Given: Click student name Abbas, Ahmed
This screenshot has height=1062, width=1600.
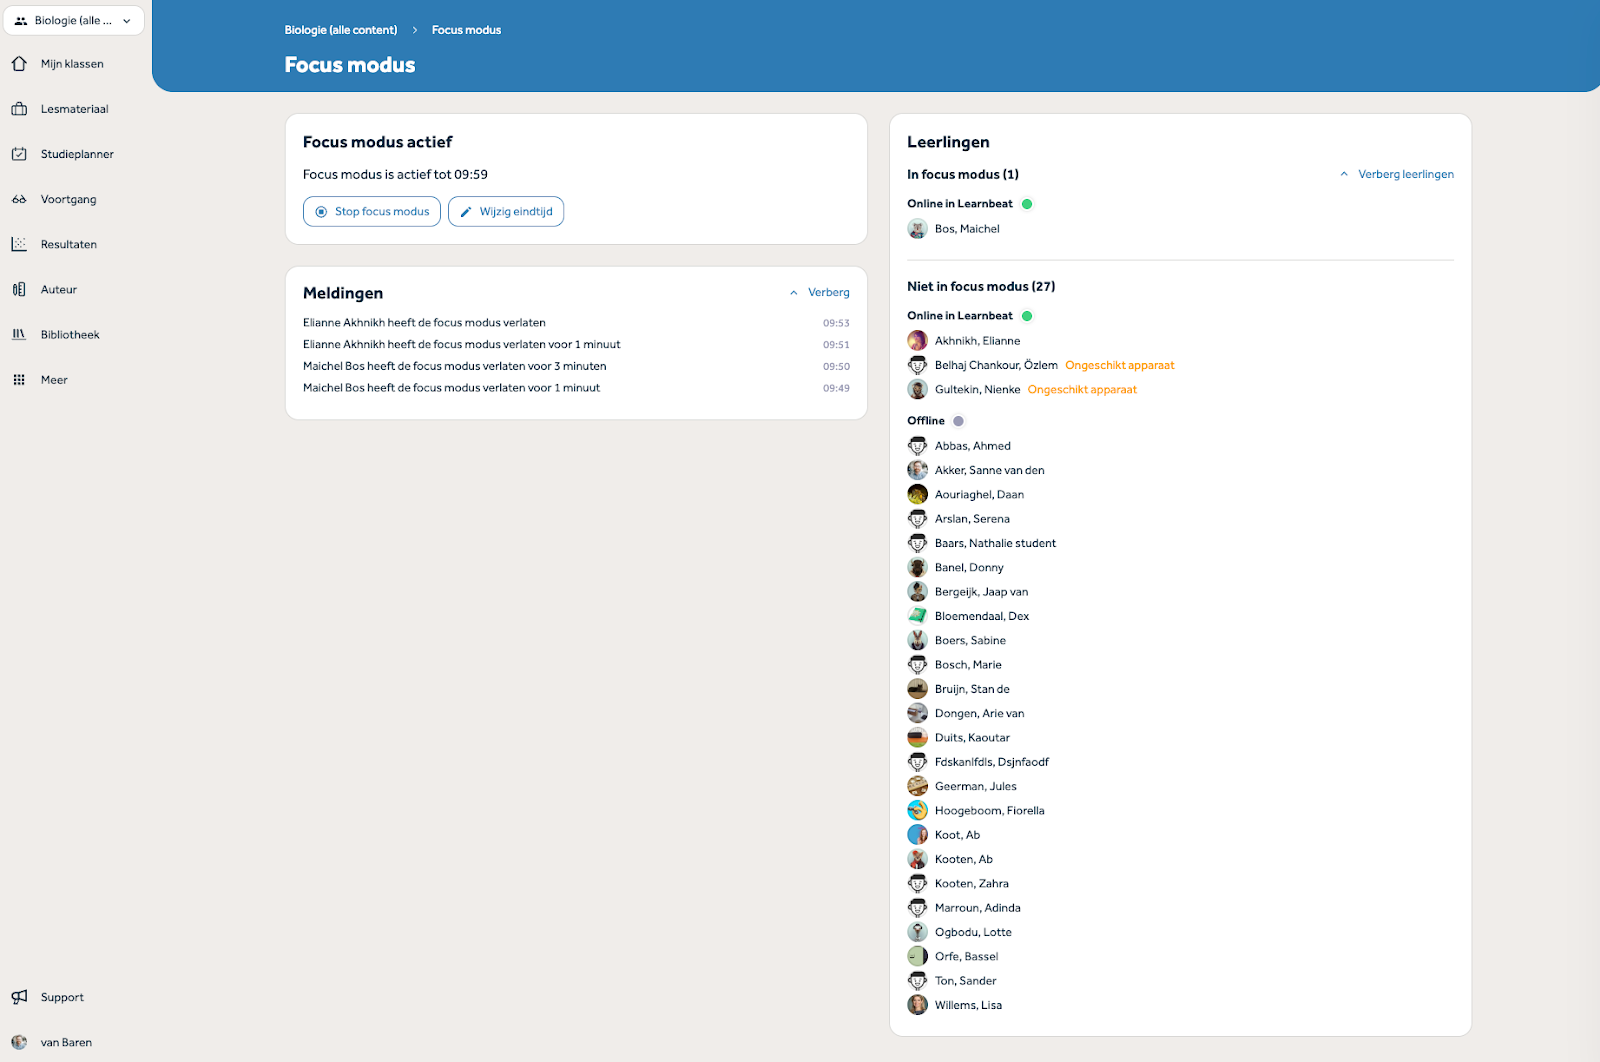Looking at the screenshot, I should (973, 446).
